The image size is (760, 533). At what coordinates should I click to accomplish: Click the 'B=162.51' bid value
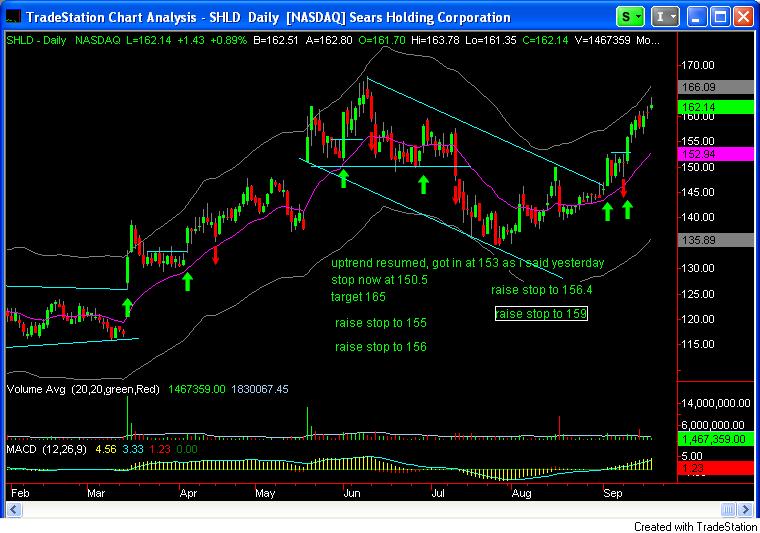click(276, 40)
